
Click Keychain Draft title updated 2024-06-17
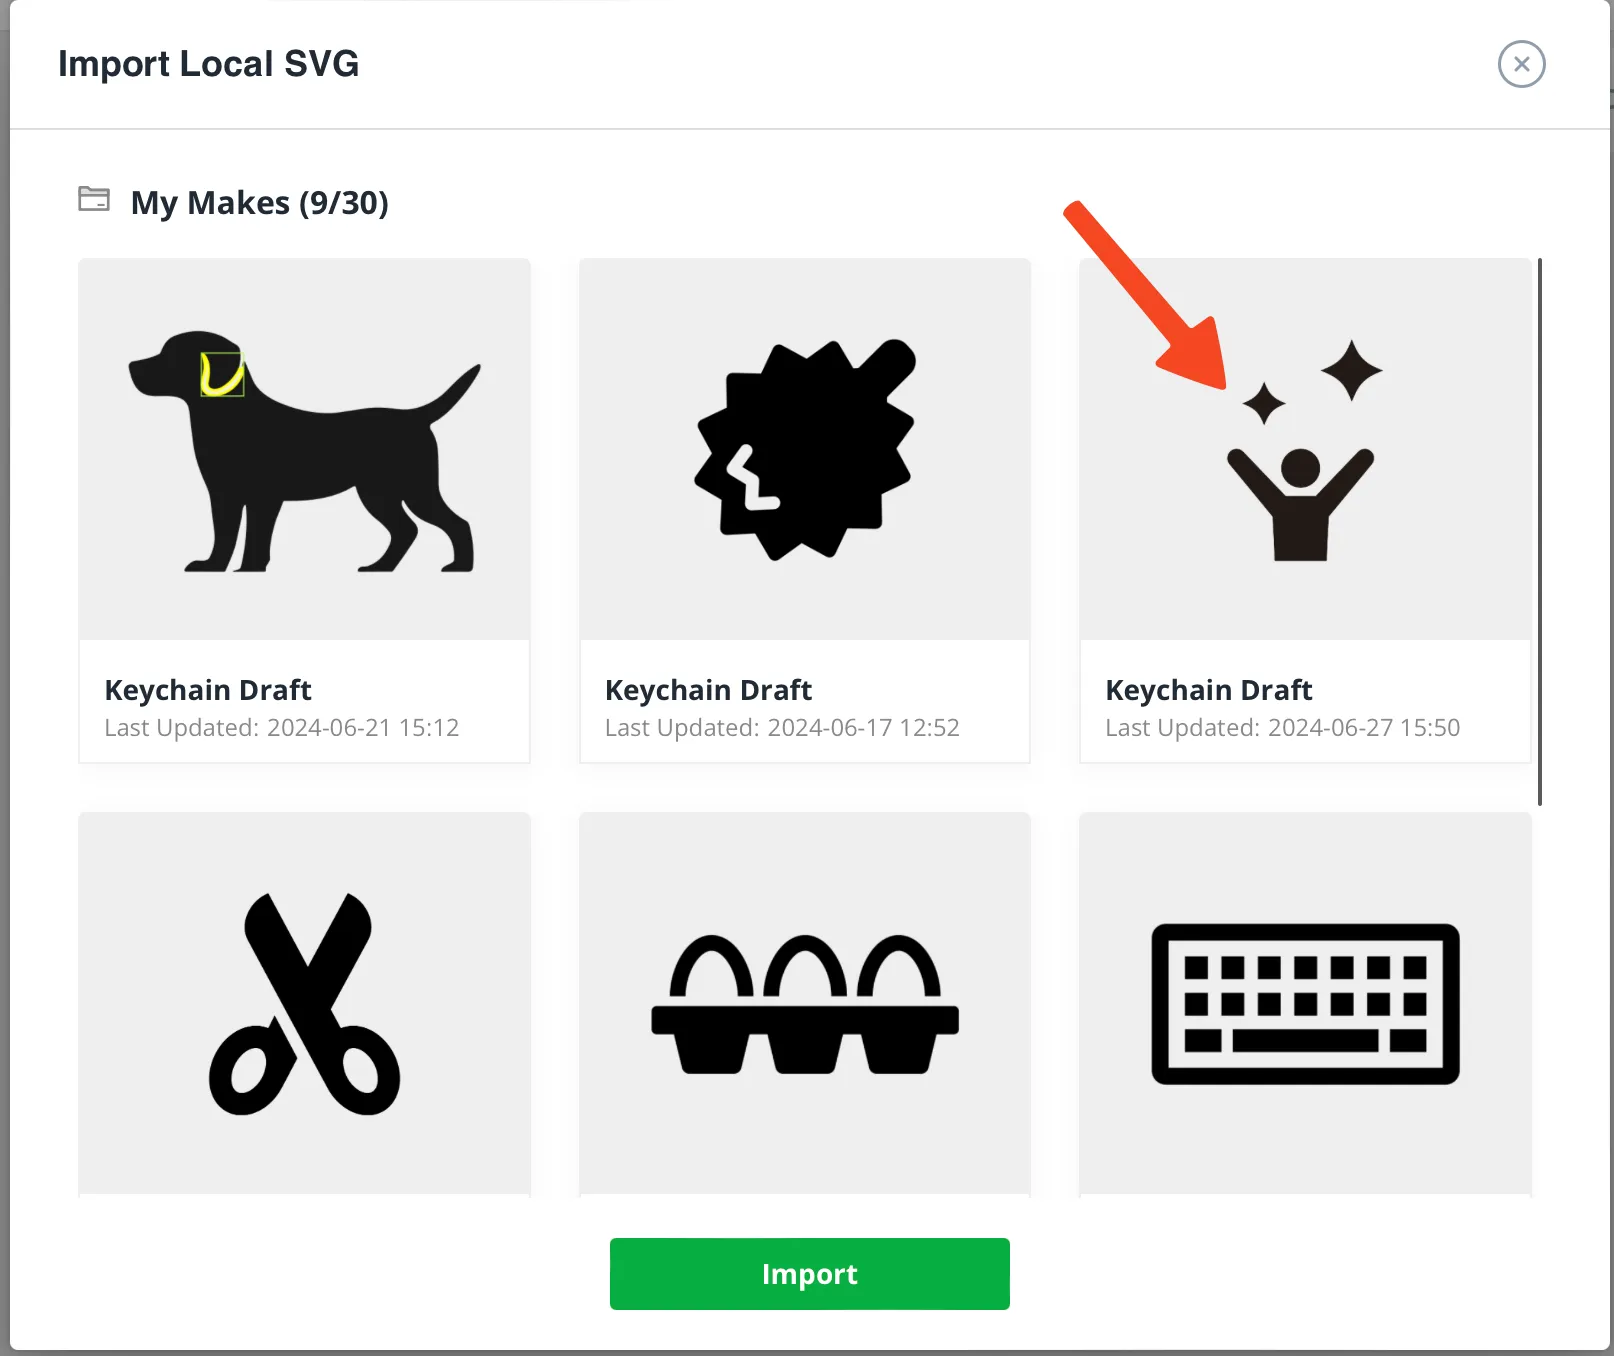pyautogui.click(x=708, y=690)
